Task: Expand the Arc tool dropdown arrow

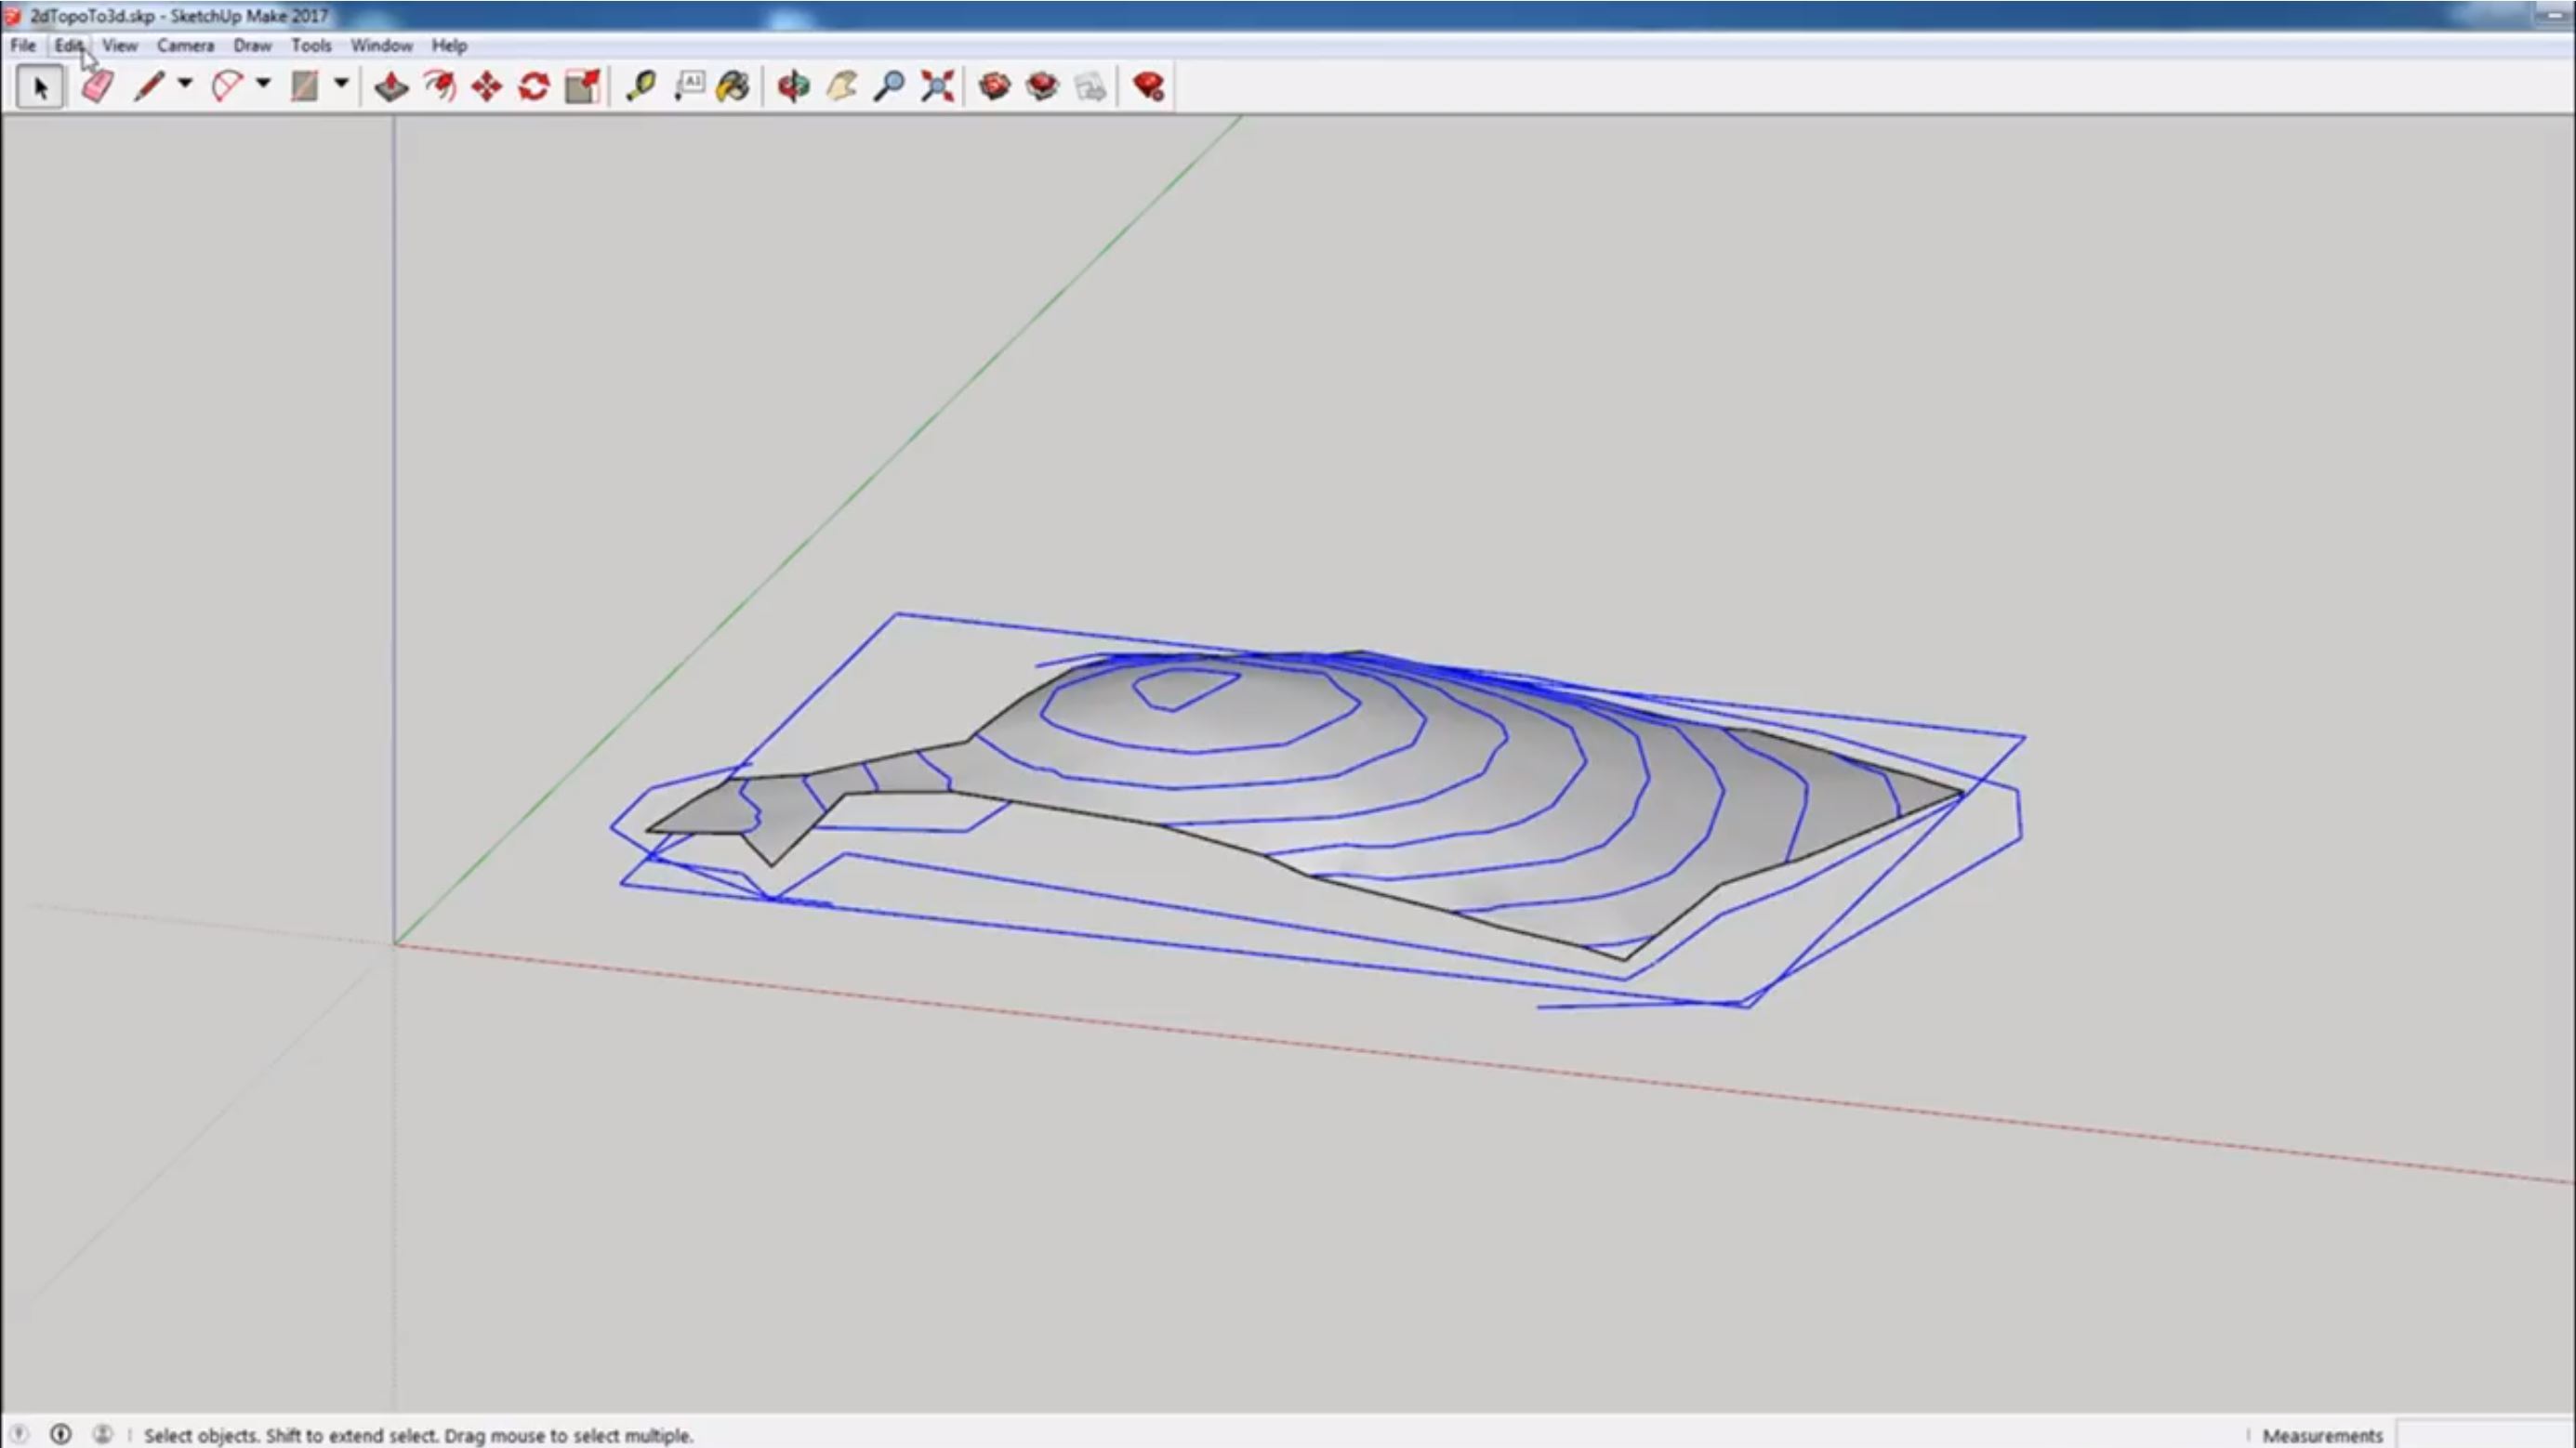Action: pos(263,84)
